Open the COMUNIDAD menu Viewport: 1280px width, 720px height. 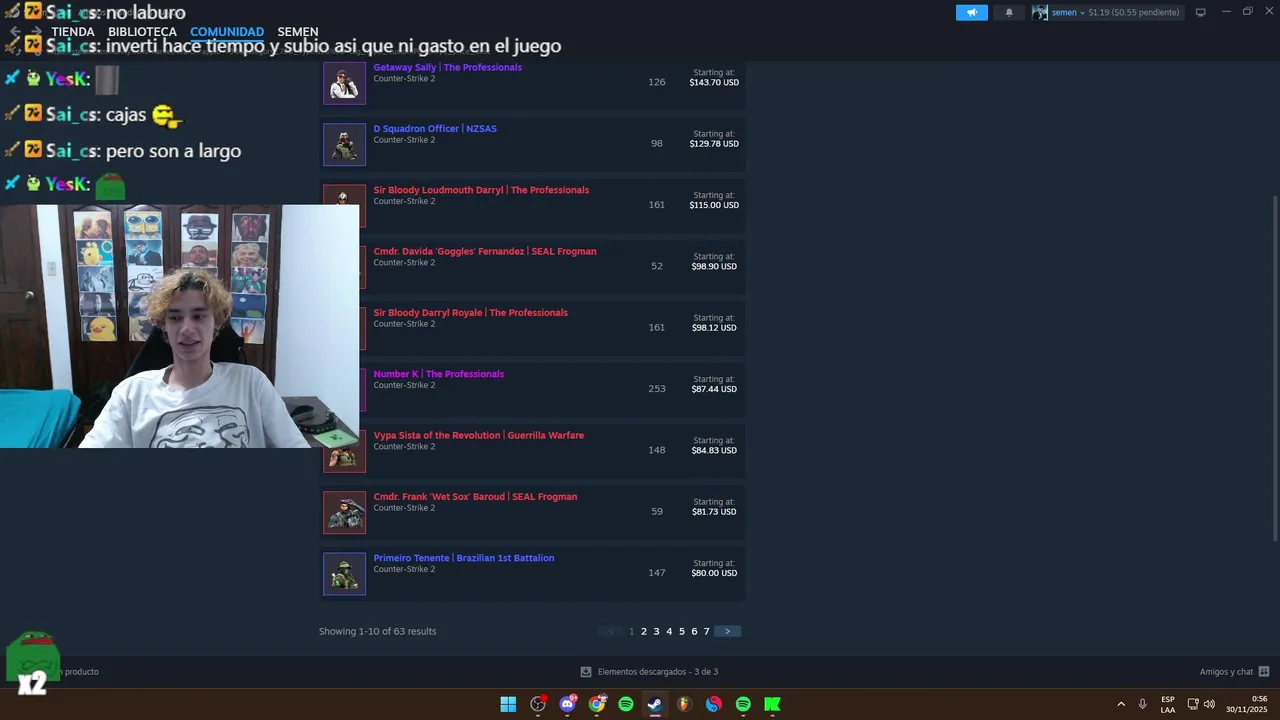[x=227, y=32]
